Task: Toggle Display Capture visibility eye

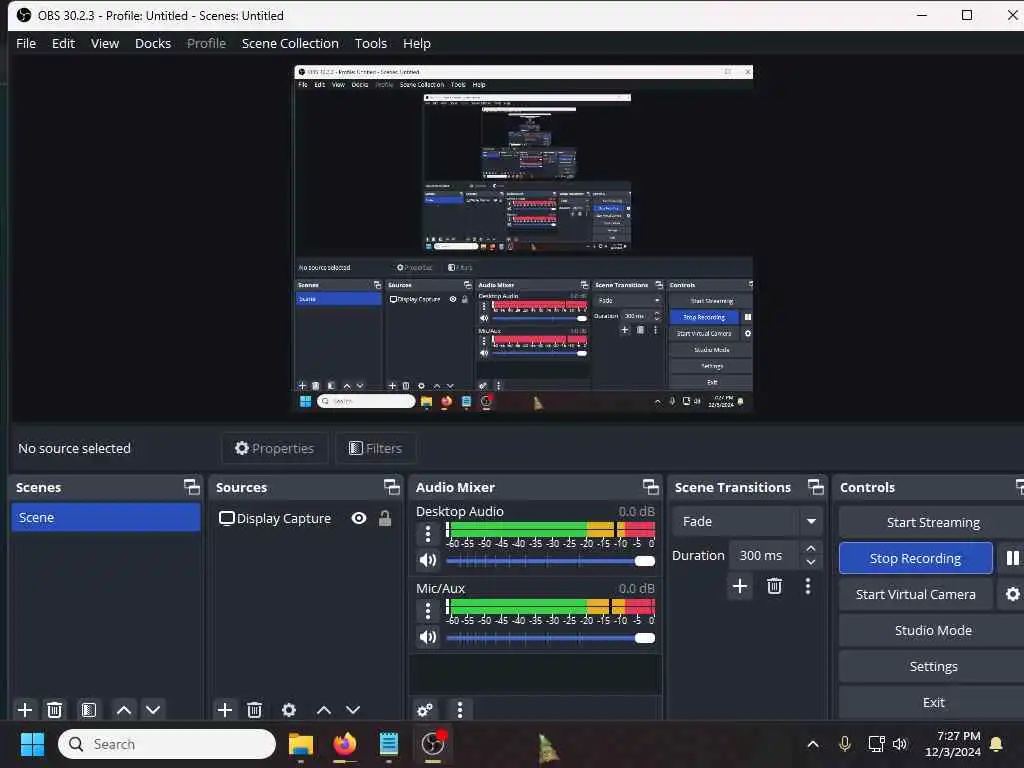Action: [x=359, y=519]
